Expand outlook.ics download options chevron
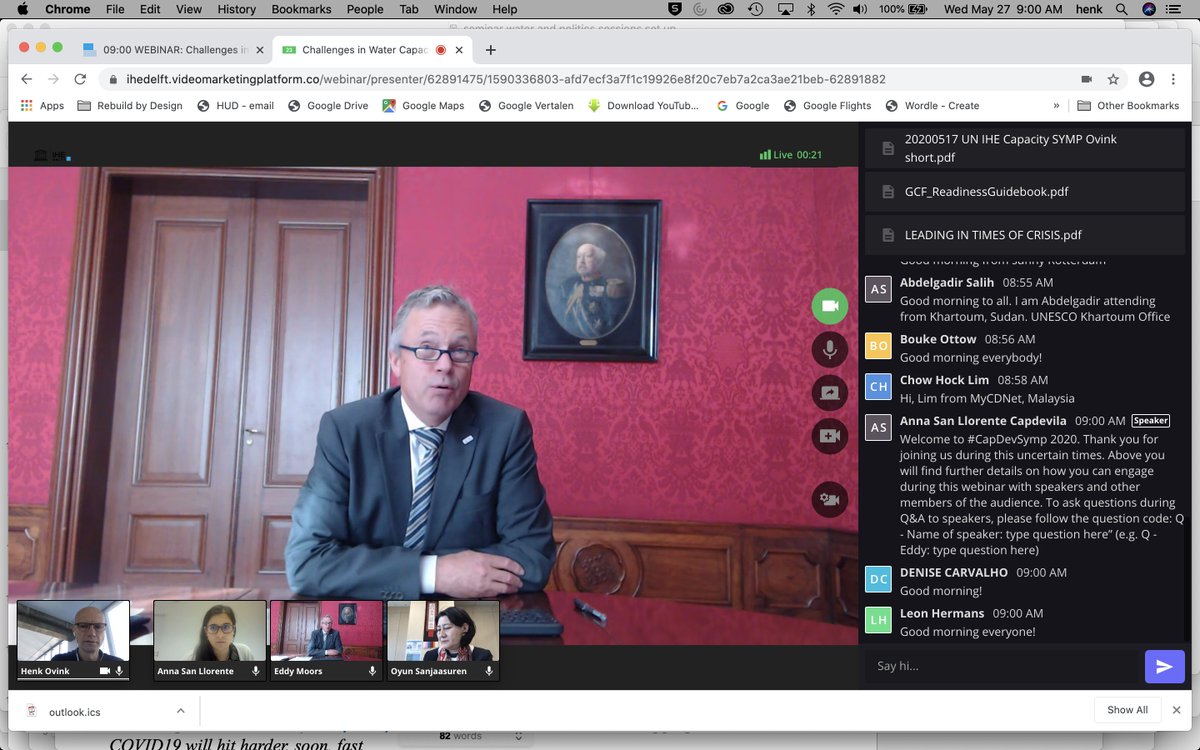The width and height of the screenshot is (1200, 750). pos(181,711)
